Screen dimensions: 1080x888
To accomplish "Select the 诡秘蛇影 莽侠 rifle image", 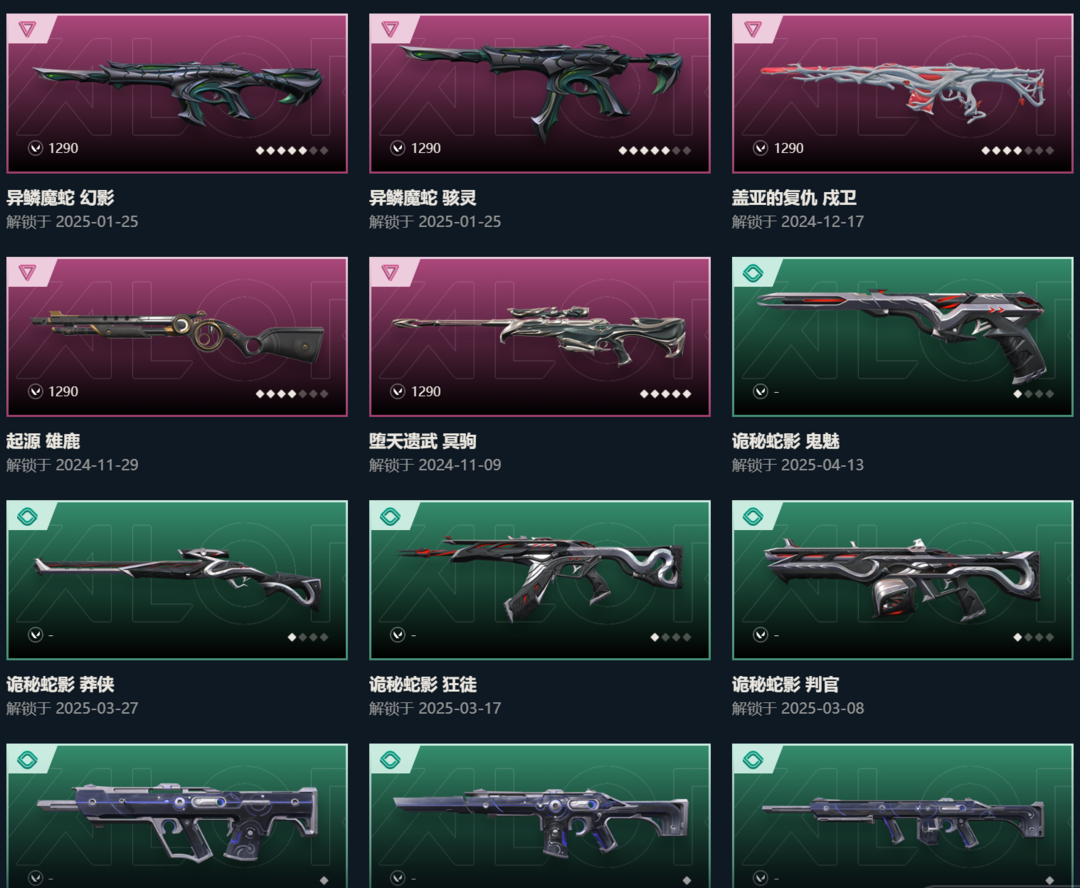I will click(x=178, y=577).
